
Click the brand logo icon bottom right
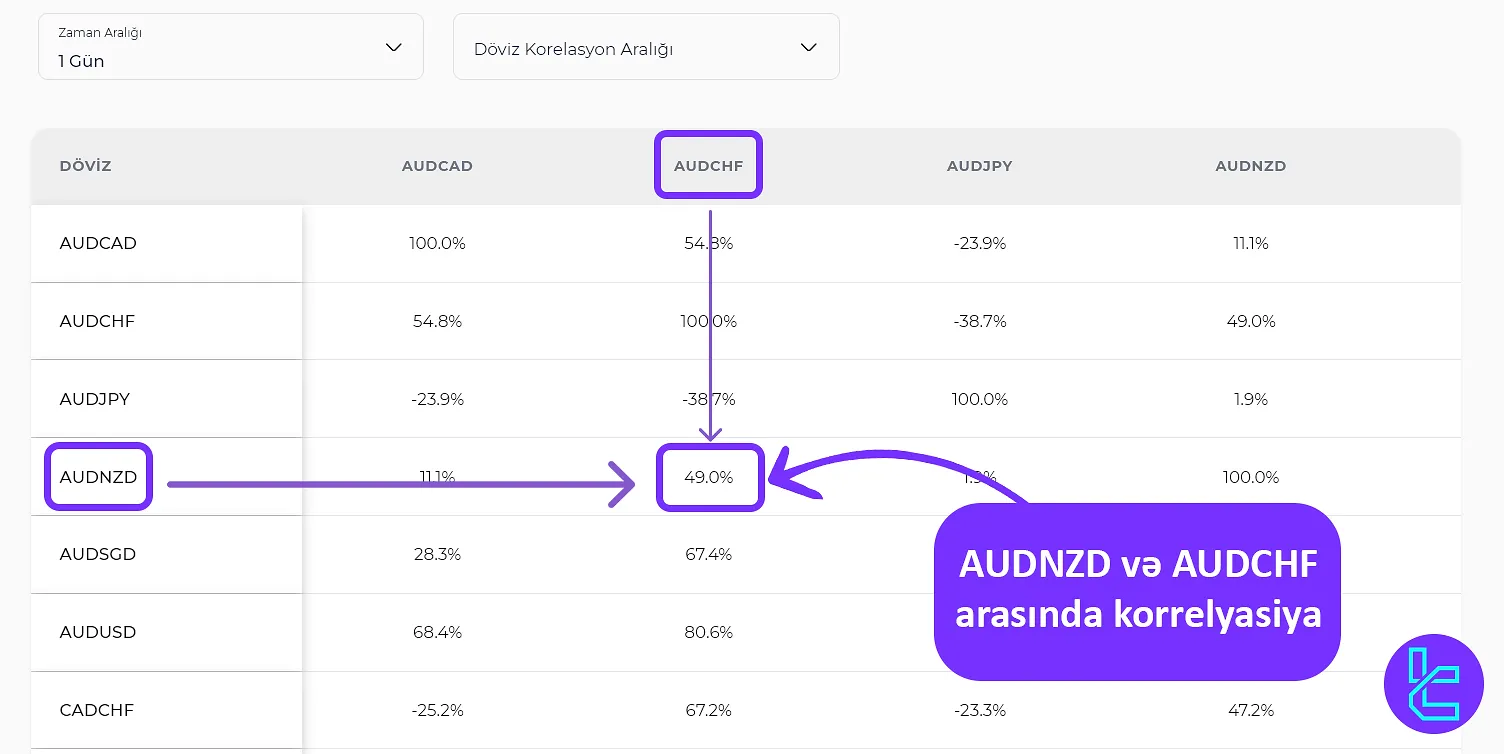click(x=1433, y=685)
